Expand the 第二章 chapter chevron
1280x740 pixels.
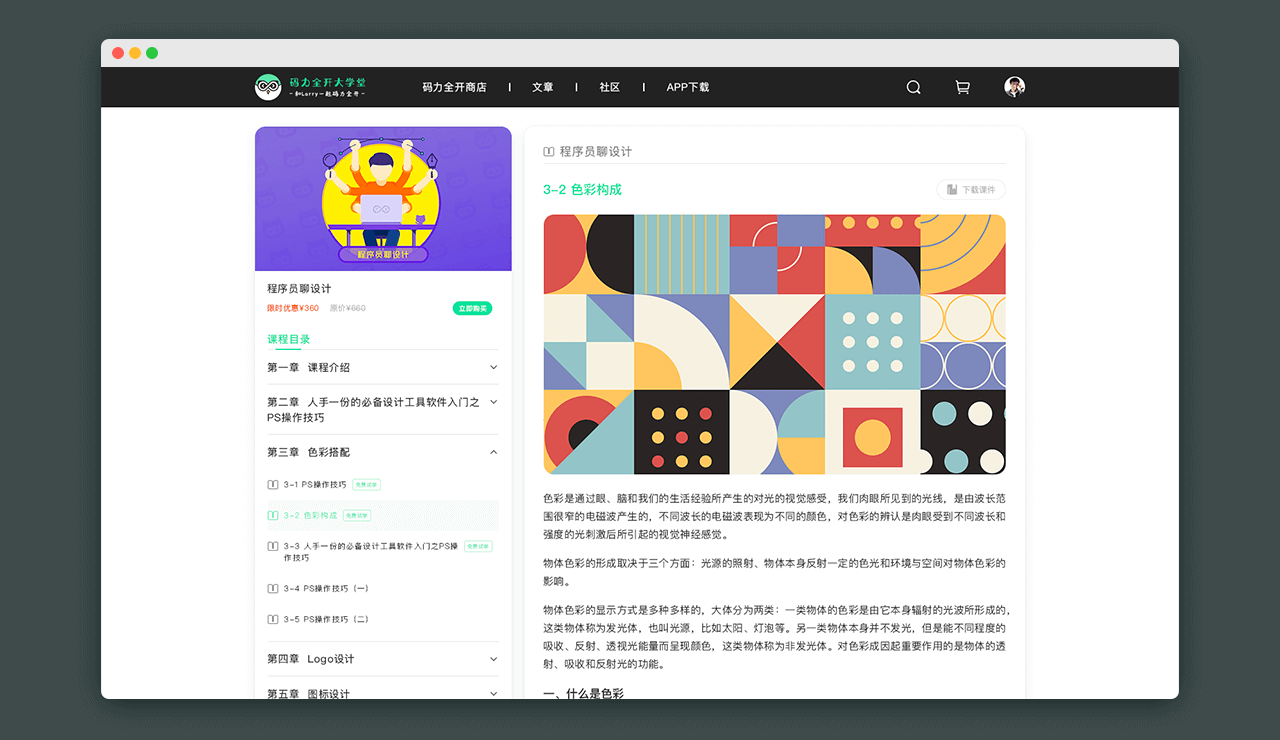(493, 402)
